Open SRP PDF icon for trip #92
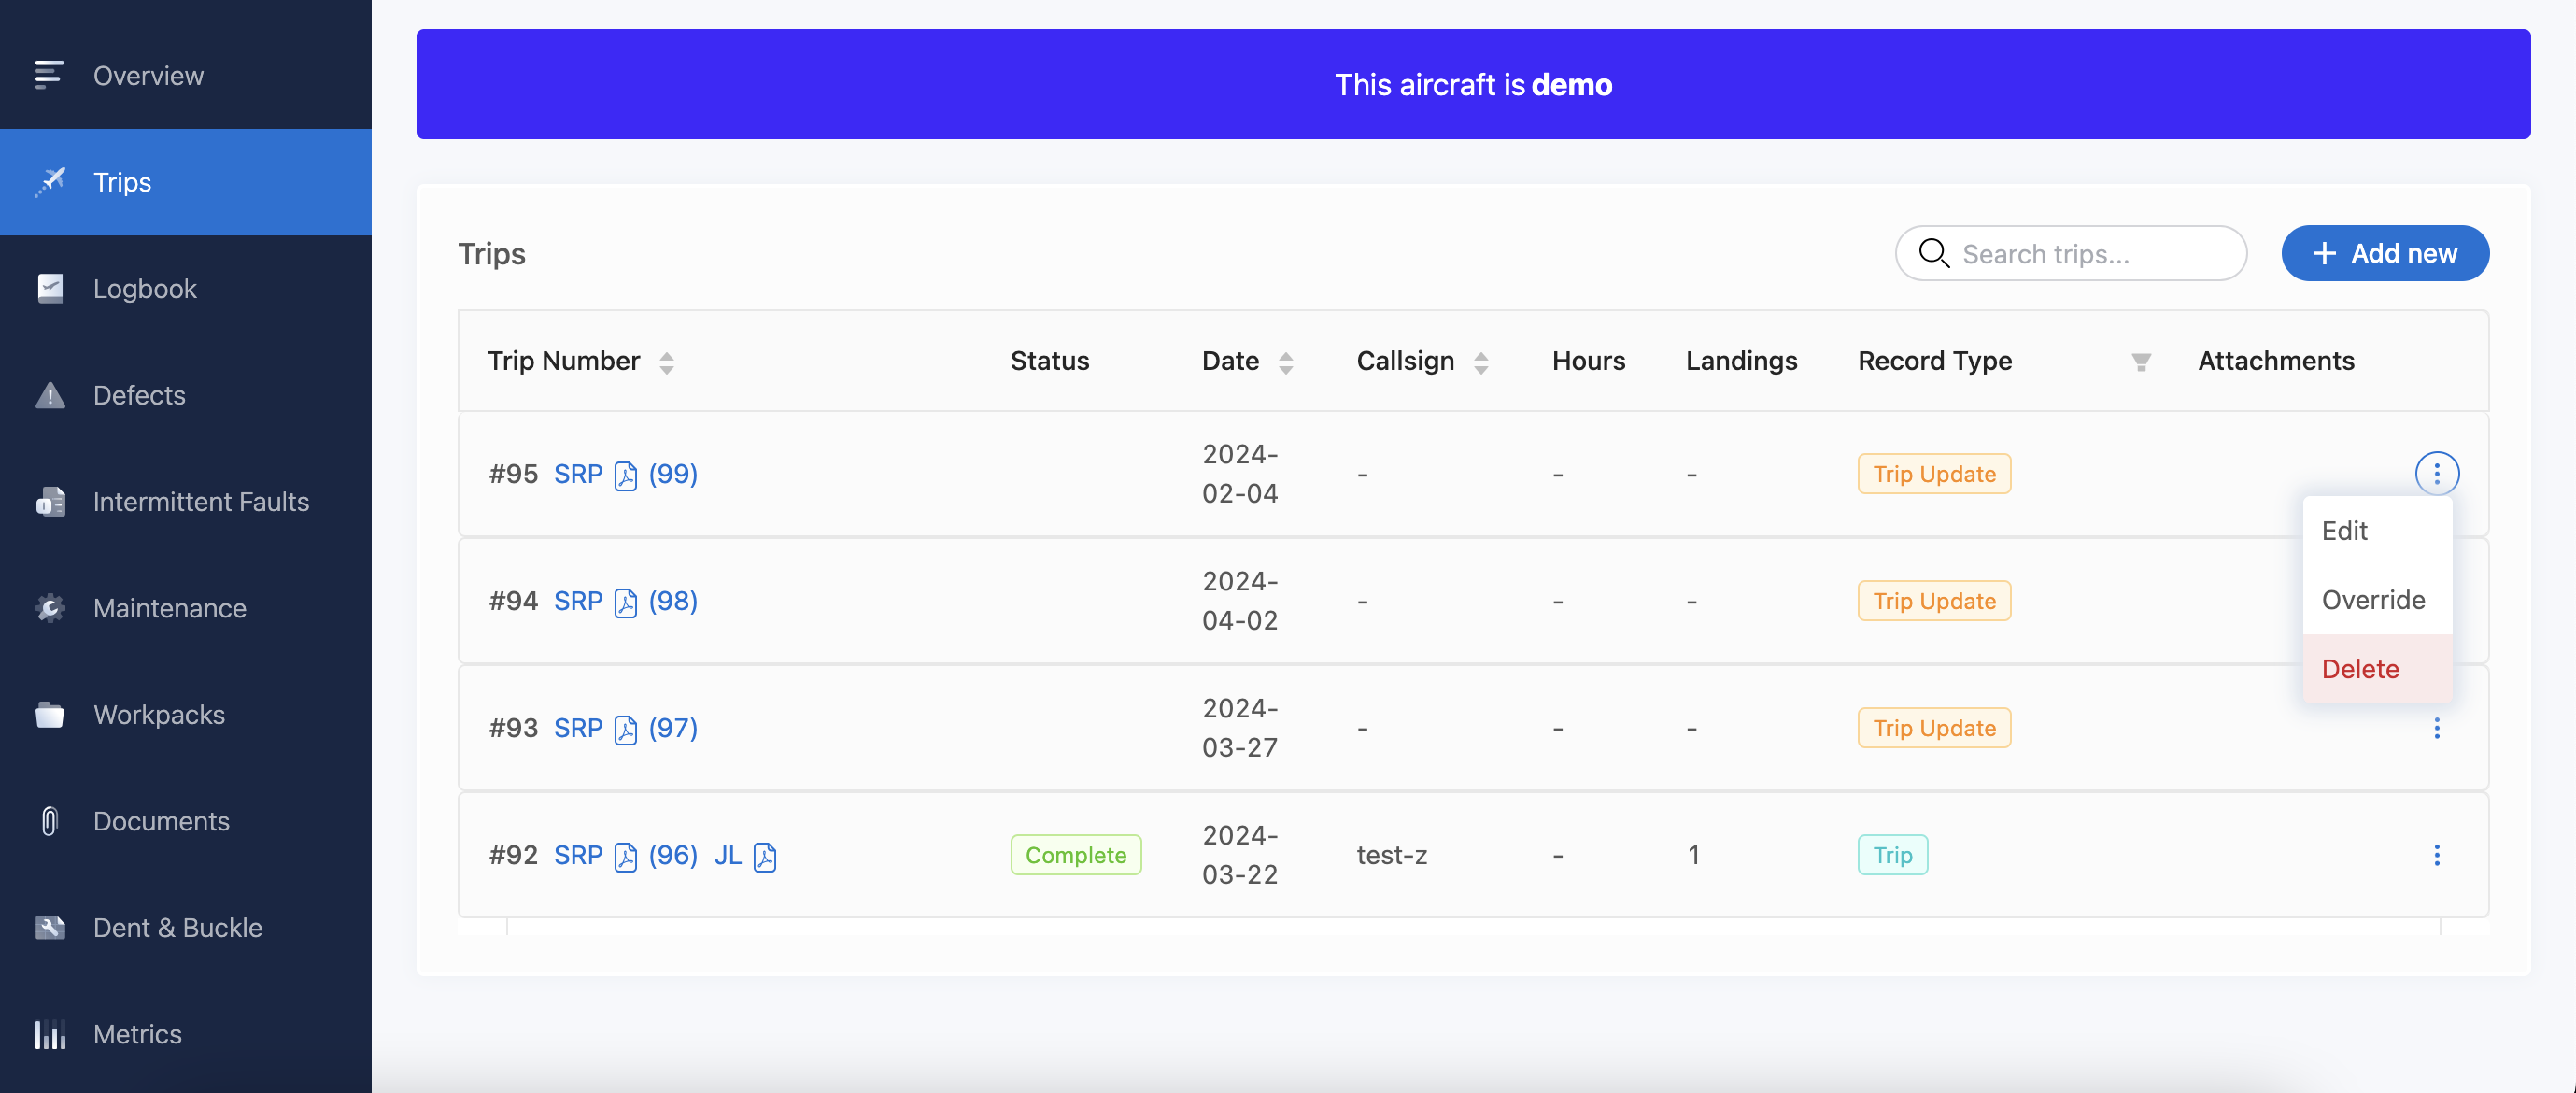 [625, 856]
